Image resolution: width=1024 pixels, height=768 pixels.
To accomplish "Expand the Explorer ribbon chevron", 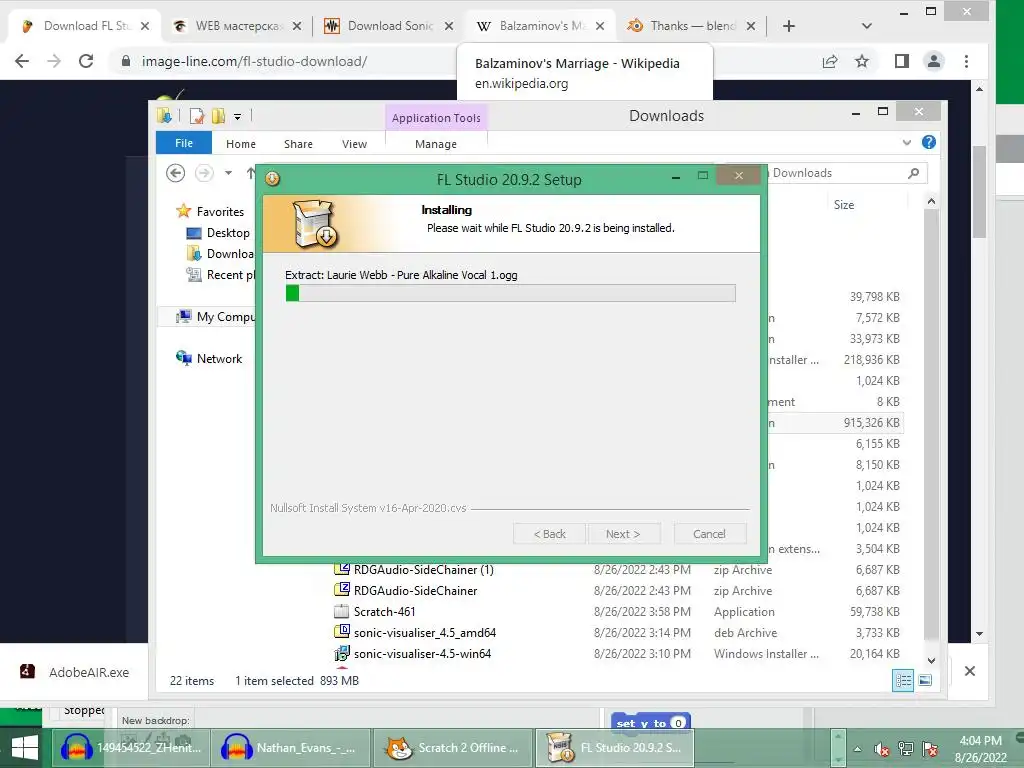I will click(906, 142).
